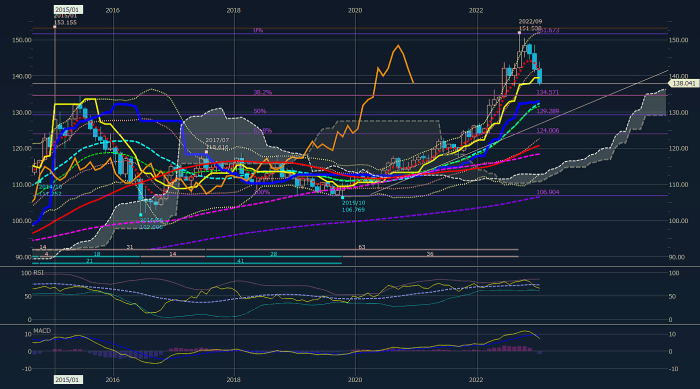700x389 pixels.
Task: Click the 2020 year label on bottom axis
Action: click(x=355, y=380)
